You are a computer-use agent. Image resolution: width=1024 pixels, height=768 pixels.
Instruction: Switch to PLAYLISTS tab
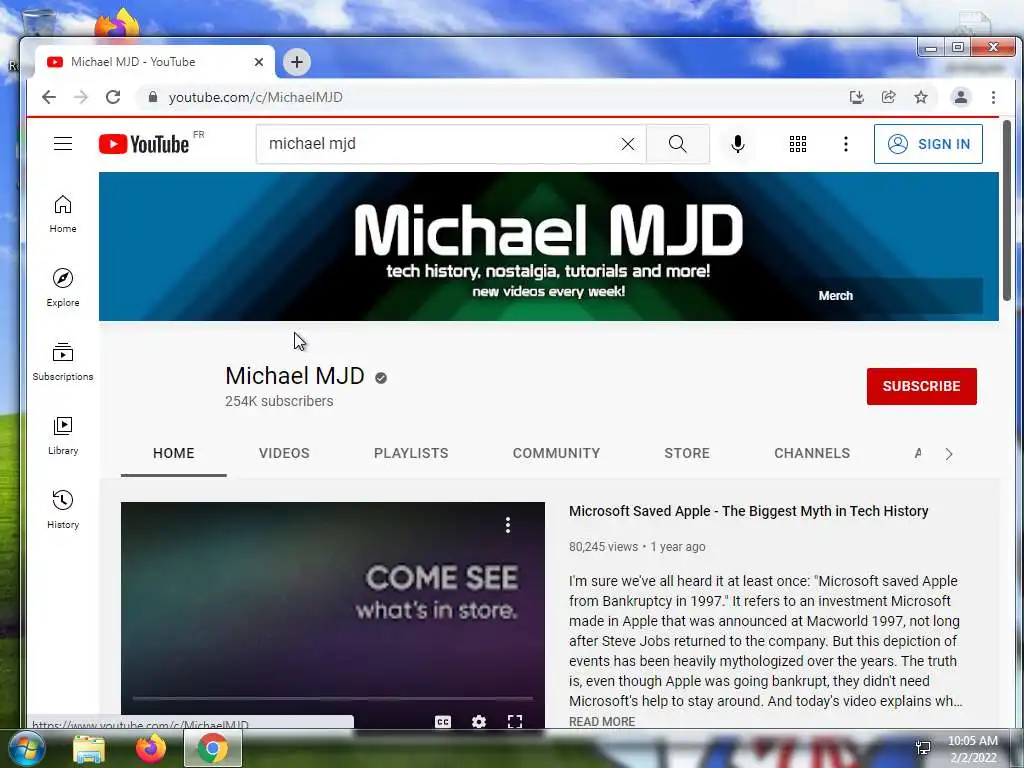[x=411, y=453]
